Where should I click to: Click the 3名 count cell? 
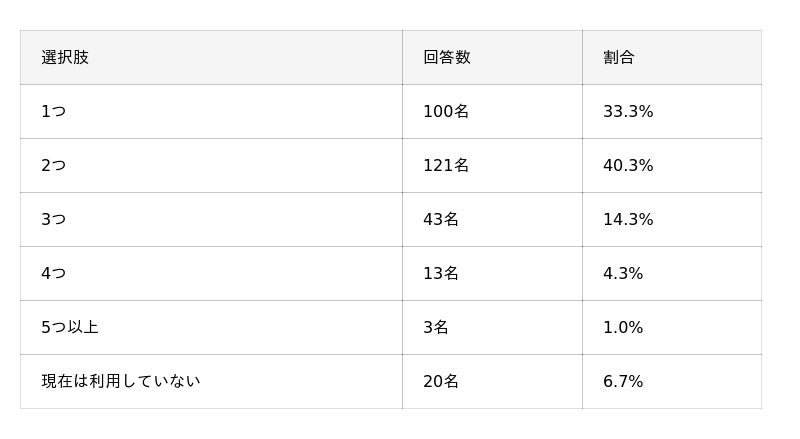pos(436,327)
